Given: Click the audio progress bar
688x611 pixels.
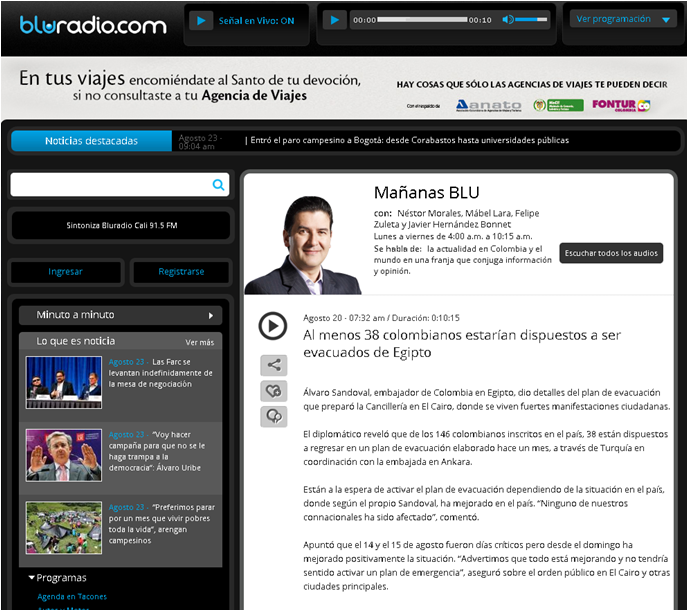Looking at the screenshot, I should tap(422, 19).
